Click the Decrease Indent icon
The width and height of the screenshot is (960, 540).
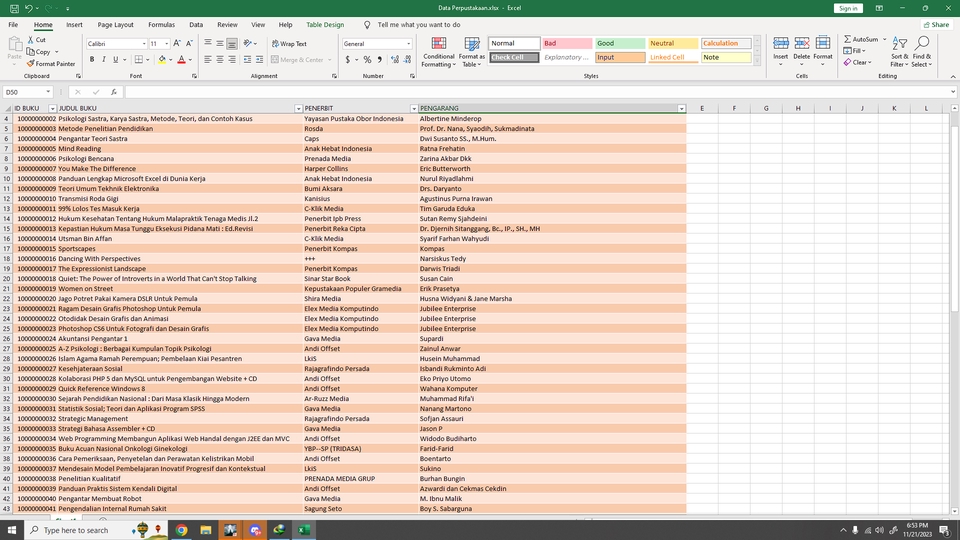247,60
